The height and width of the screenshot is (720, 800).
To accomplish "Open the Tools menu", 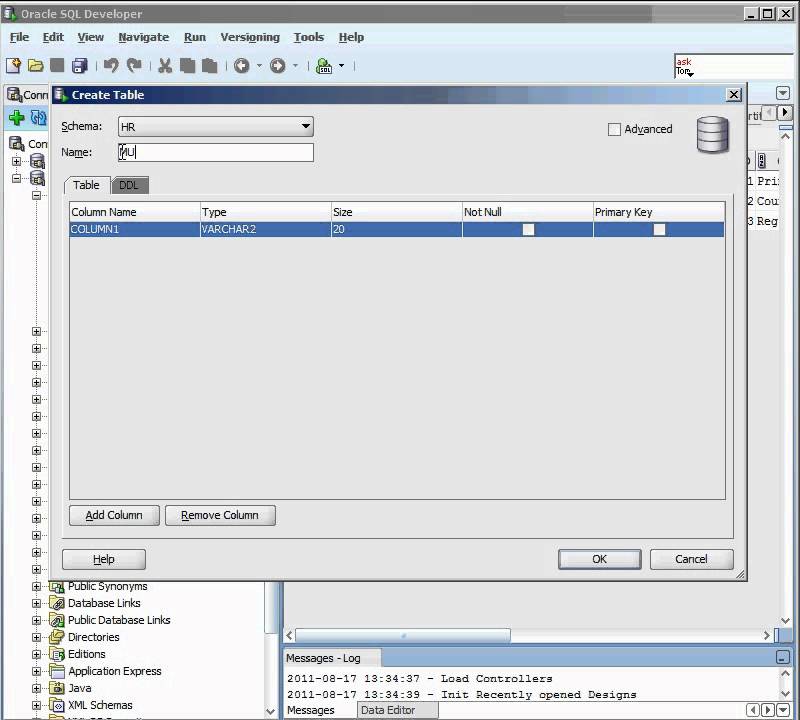I will click(309, 37).
